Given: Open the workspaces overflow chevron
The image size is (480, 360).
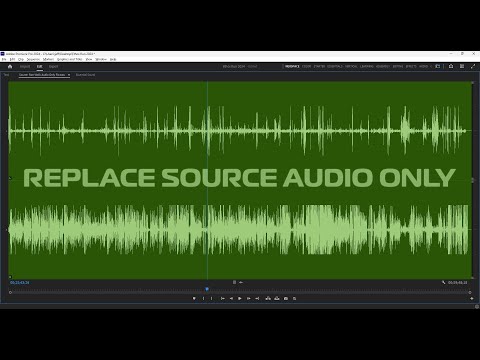Looking at the screenshot, I should [x=431, y=66].
